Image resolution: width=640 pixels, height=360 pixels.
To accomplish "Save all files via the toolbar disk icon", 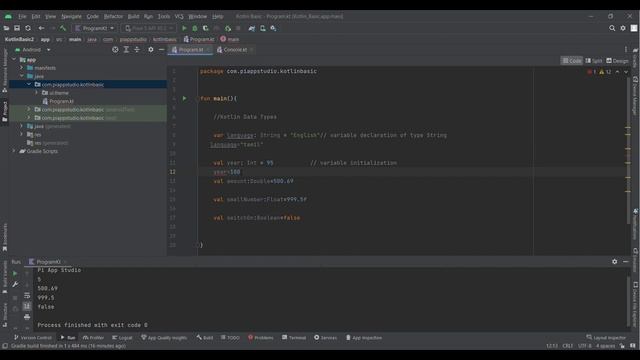I will click(17, 28).
